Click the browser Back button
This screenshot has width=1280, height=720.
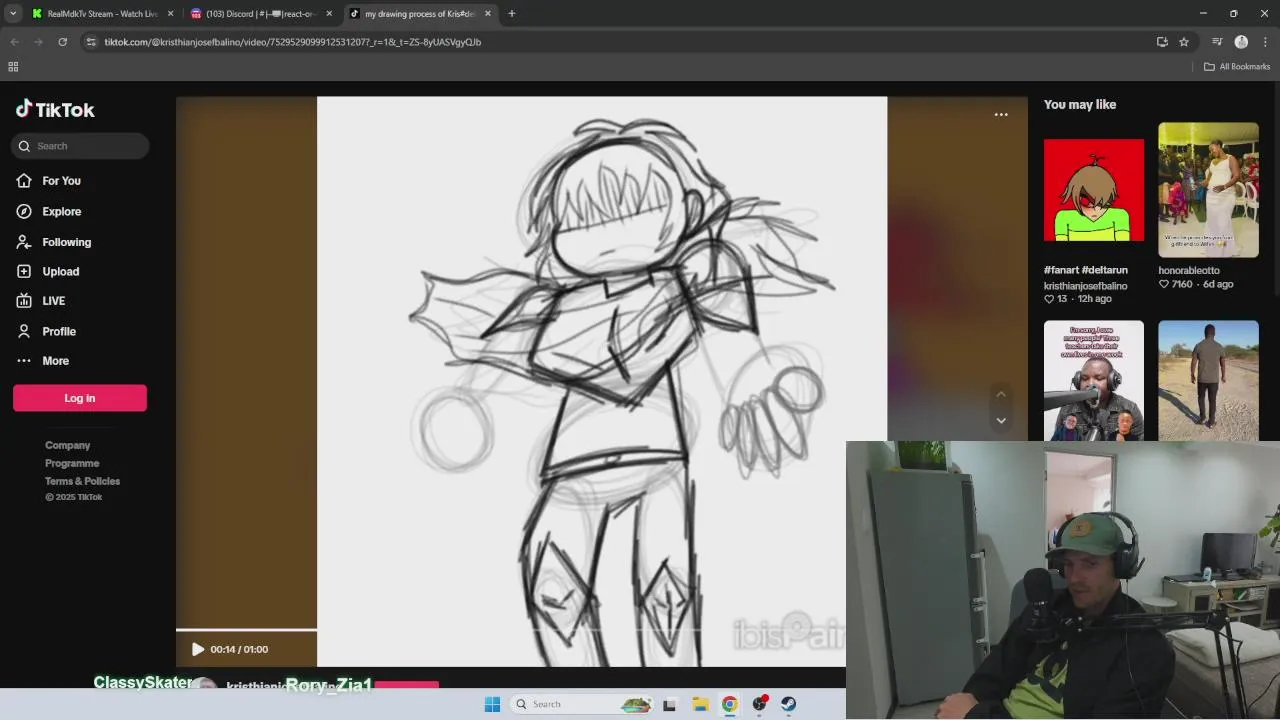pos(14,42)
